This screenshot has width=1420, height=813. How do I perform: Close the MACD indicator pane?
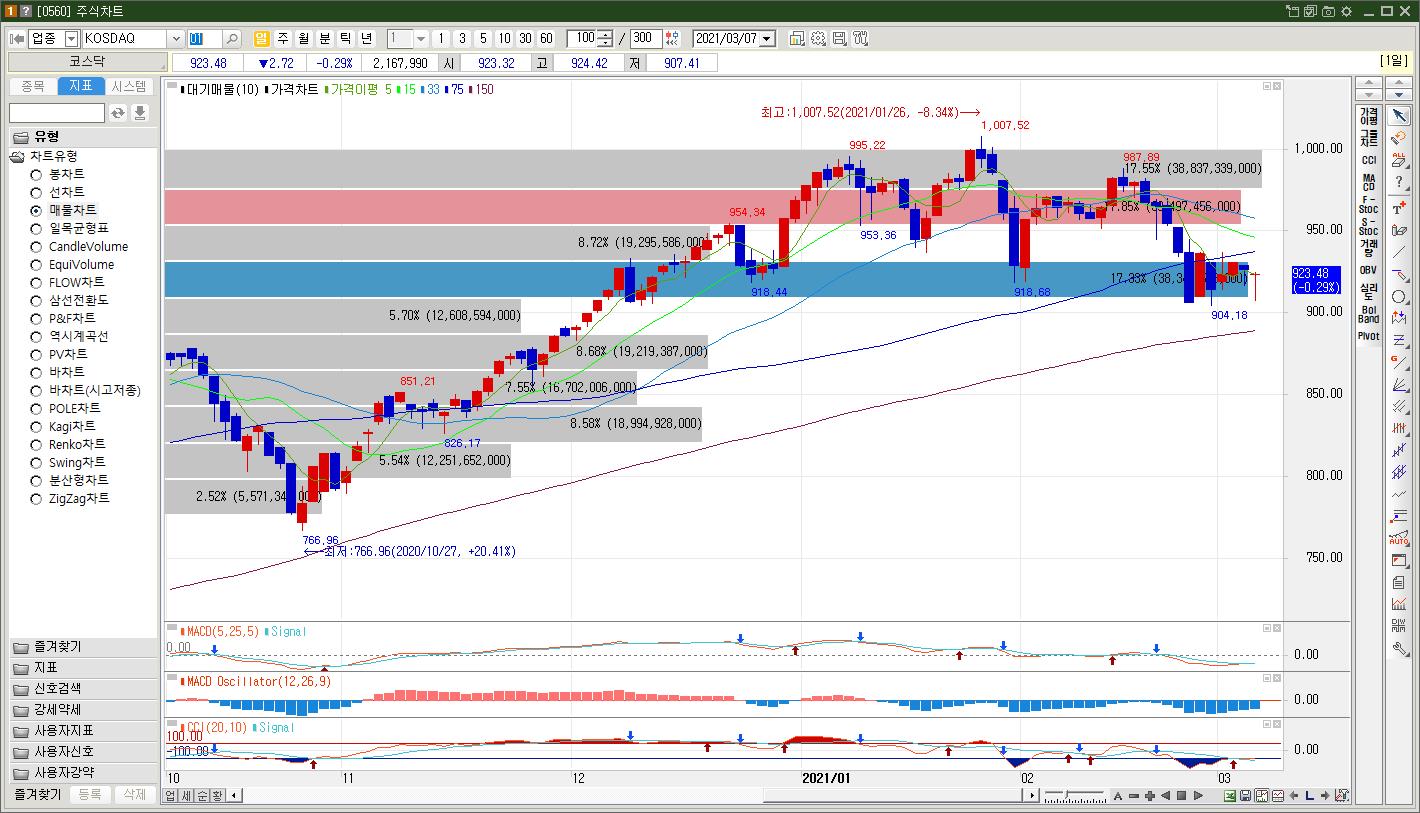click(x=1276, y=628)
